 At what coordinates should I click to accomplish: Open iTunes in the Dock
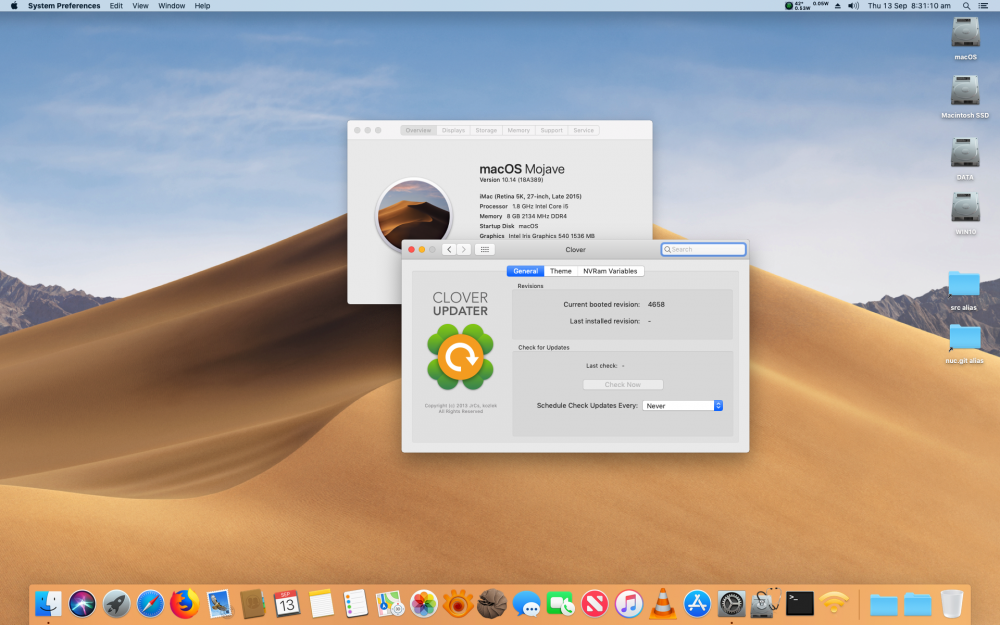629,603
